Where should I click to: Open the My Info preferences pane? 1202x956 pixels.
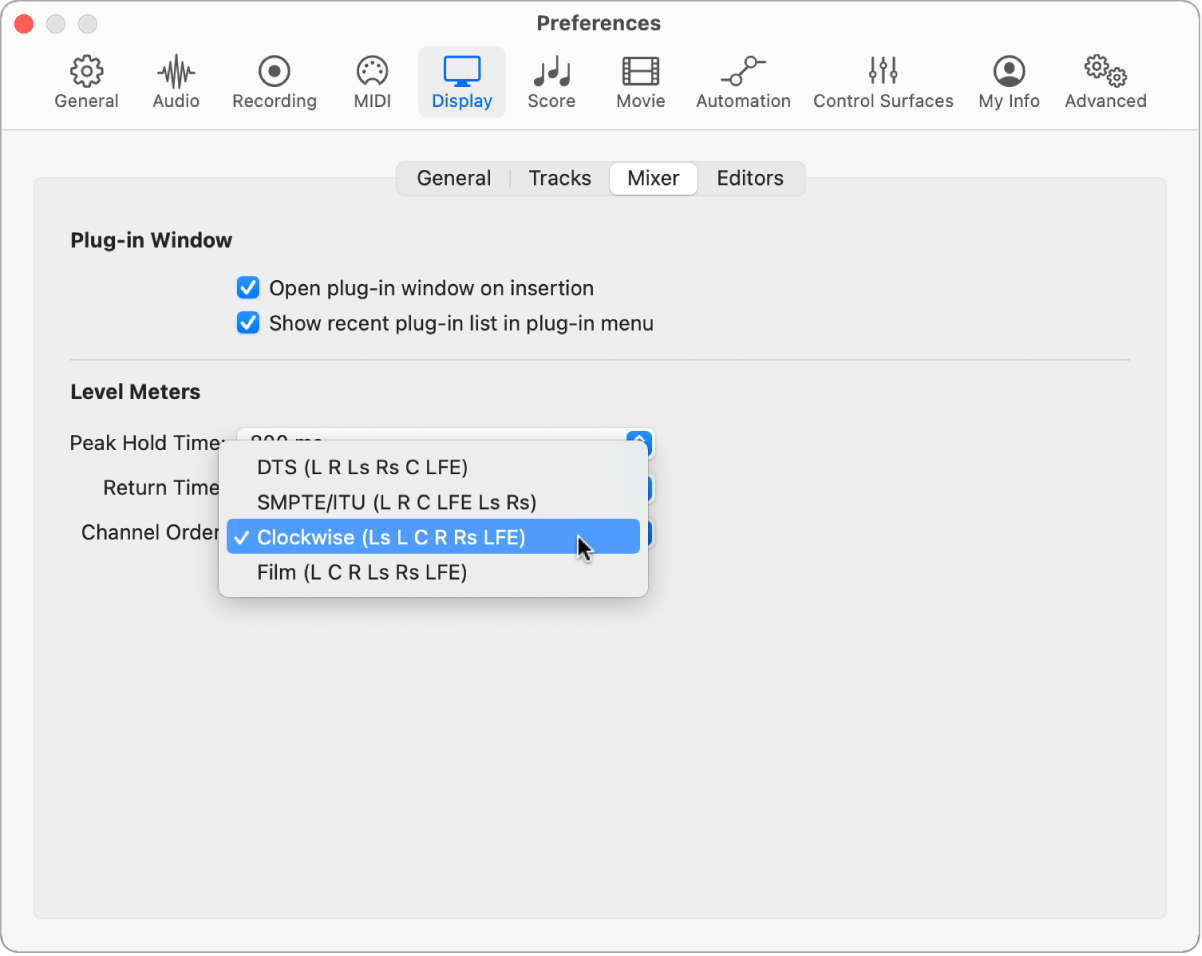(x=1009, y=83)
